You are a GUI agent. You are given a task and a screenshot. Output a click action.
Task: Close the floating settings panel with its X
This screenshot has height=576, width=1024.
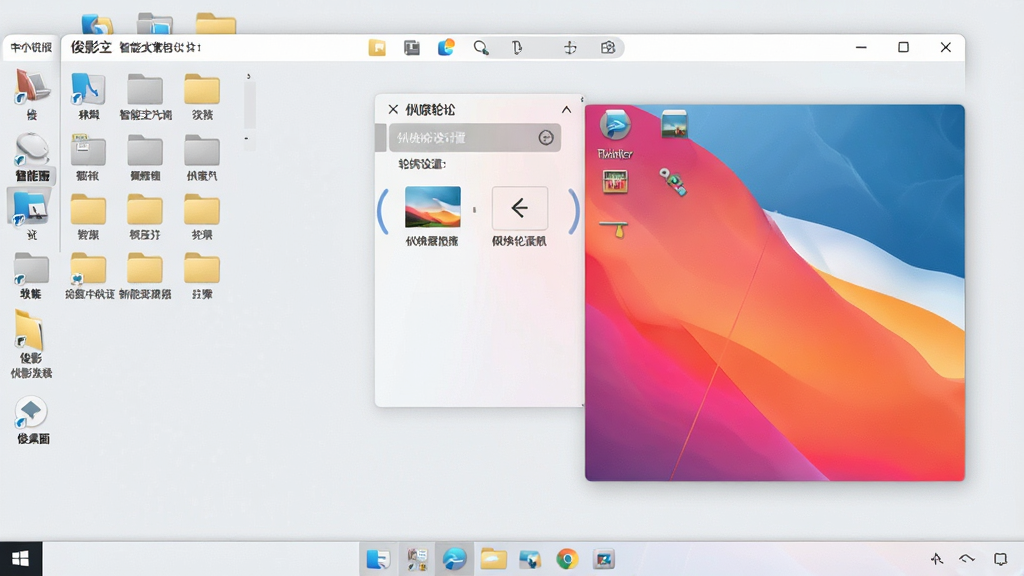click(393, 109)
